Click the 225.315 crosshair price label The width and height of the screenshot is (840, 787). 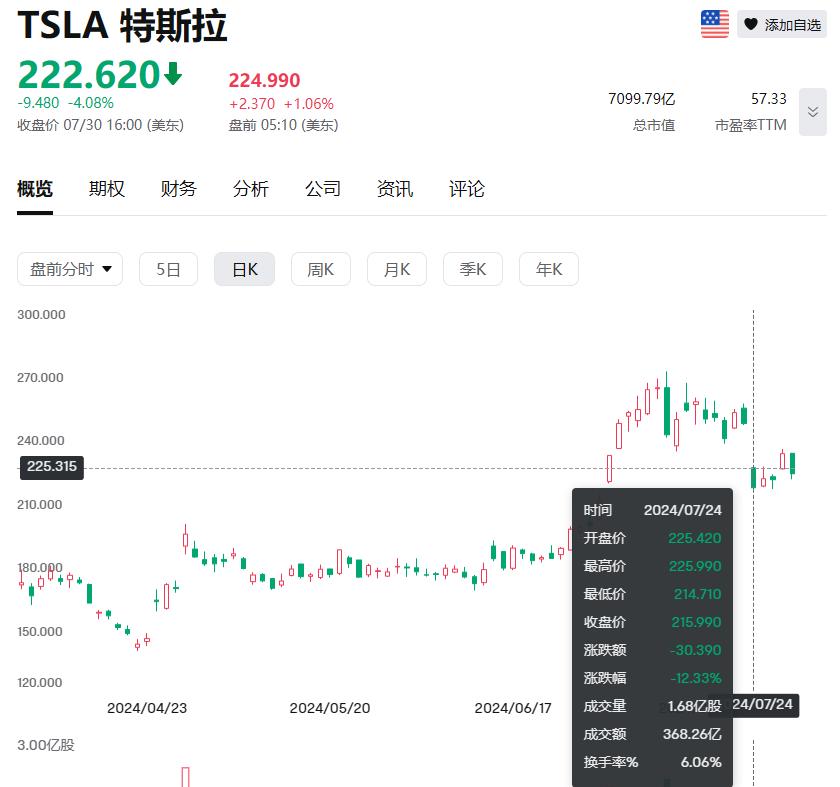pyautogui.click(x=52, y=467)
